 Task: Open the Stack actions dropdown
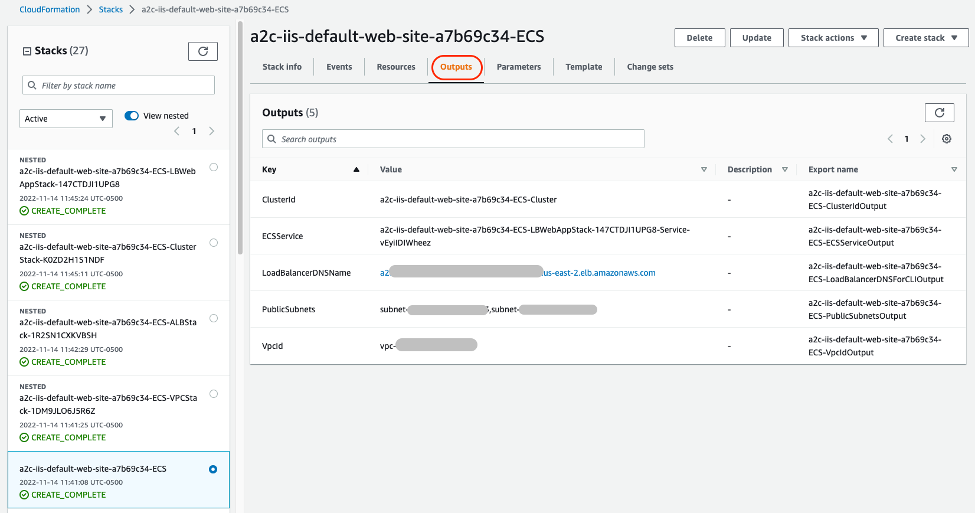[x=833, y=38]
